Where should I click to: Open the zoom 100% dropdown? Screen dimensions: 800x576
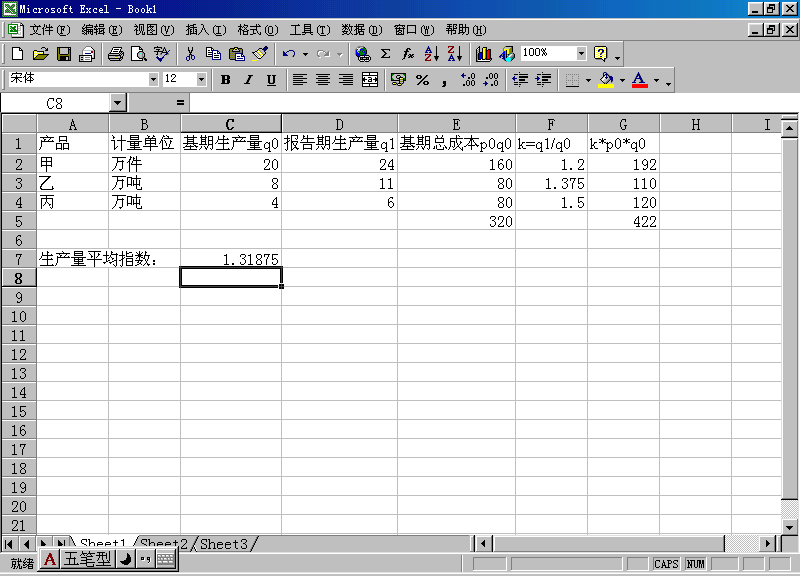point(581,53)
